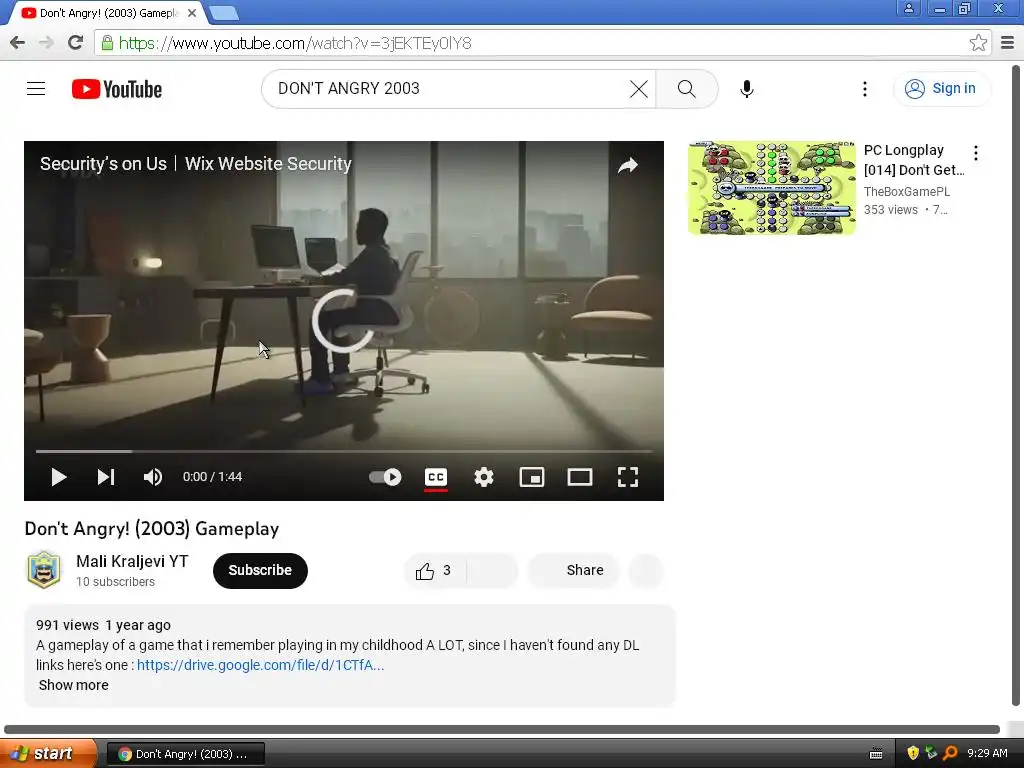Toggle closed captions (CC)
Image resolution: width=1024 pixels, height=768 pixels.
pyautogui.click(x=436, y=477)
